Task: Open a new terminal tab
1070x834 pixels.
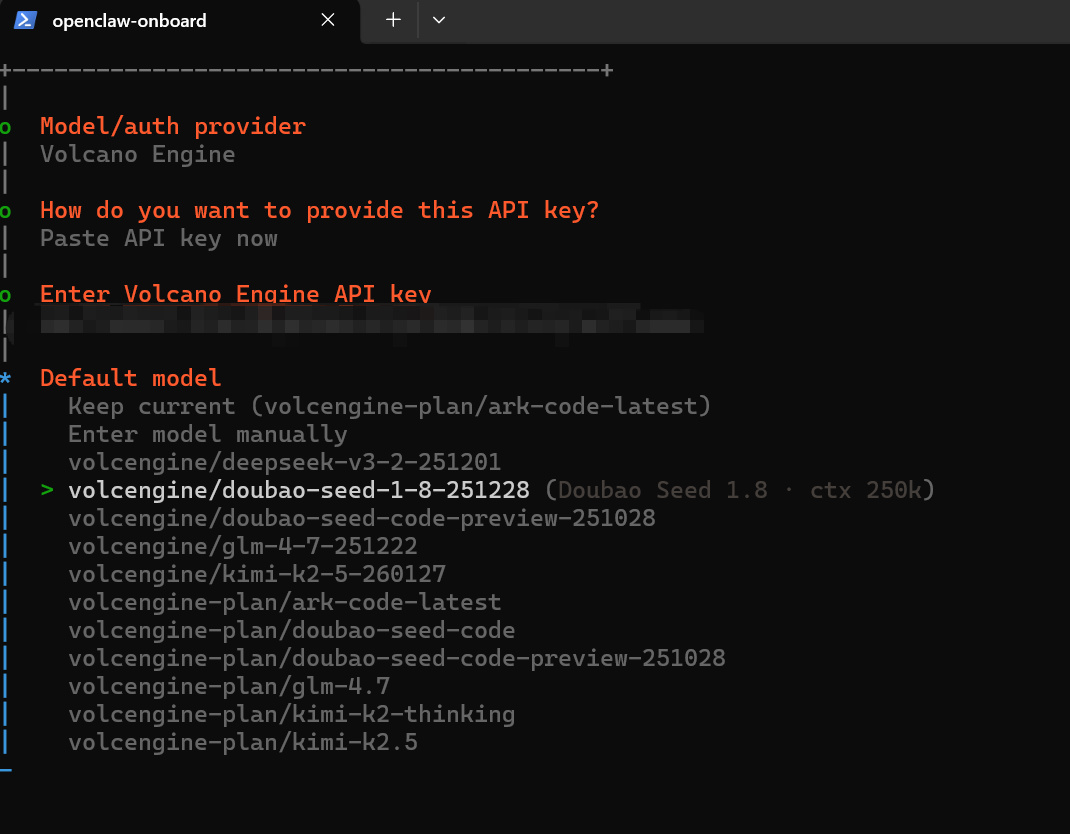Action: coord(393,20)
